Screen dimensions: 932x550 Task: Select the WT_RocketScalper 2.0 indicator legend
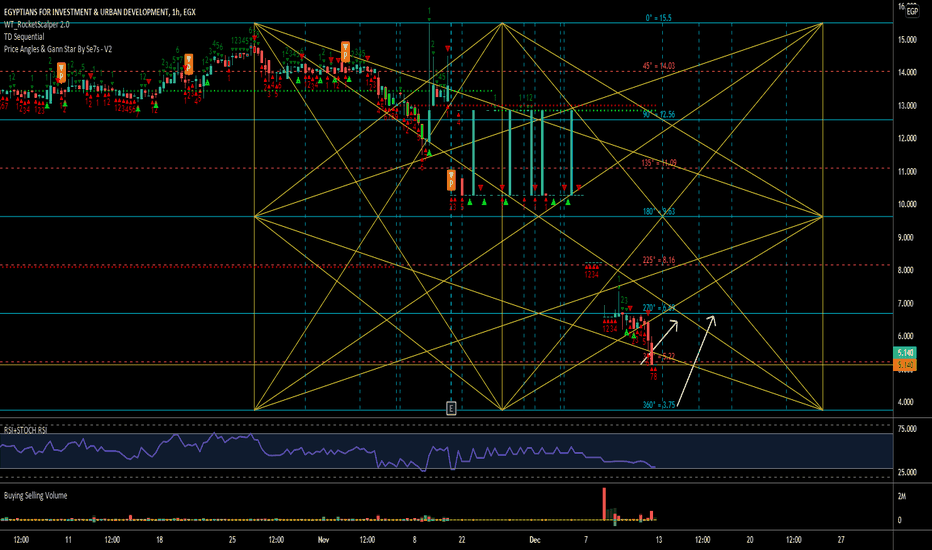coord(36,24)
